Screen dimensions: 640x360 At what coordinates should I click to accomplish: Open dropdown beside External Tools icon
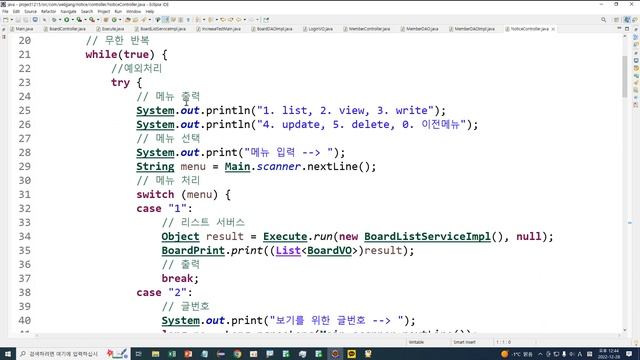tap(98, 20)
